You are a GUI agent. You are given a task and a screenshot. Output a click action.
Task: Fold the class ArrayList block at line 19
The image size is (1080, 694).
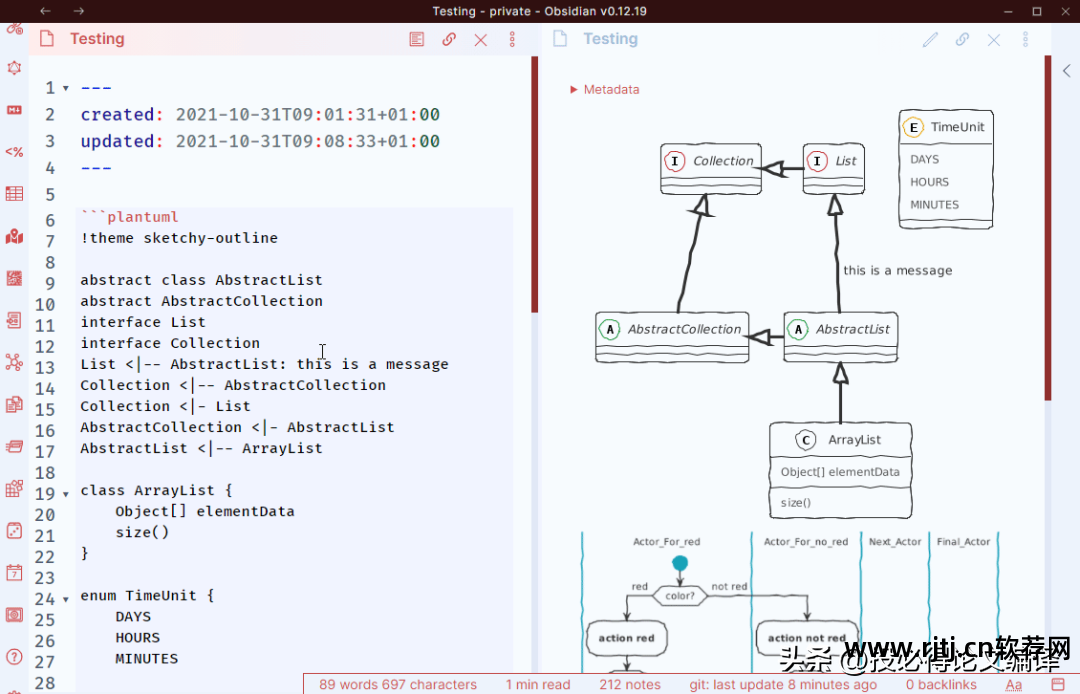(x=66, y=494)
